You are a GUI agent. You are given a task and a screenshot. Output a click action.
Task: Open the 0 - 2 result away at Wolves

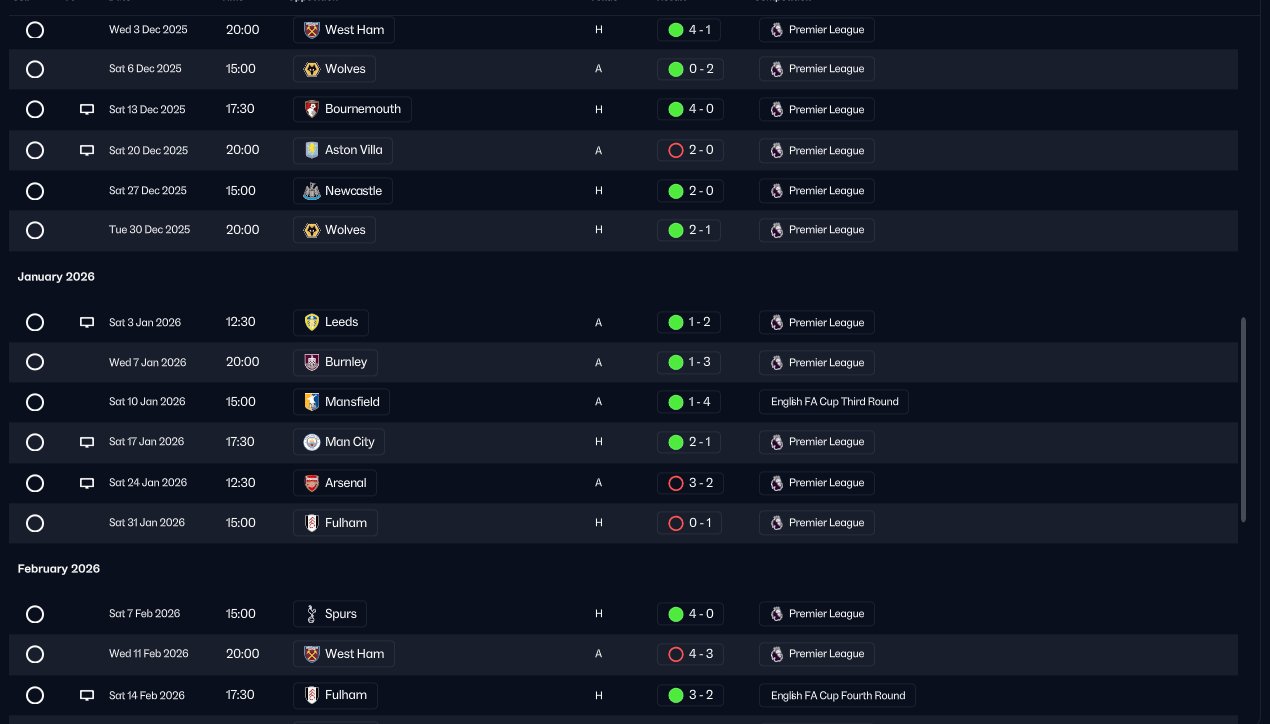pyautogui.click(x=689, y=69)
